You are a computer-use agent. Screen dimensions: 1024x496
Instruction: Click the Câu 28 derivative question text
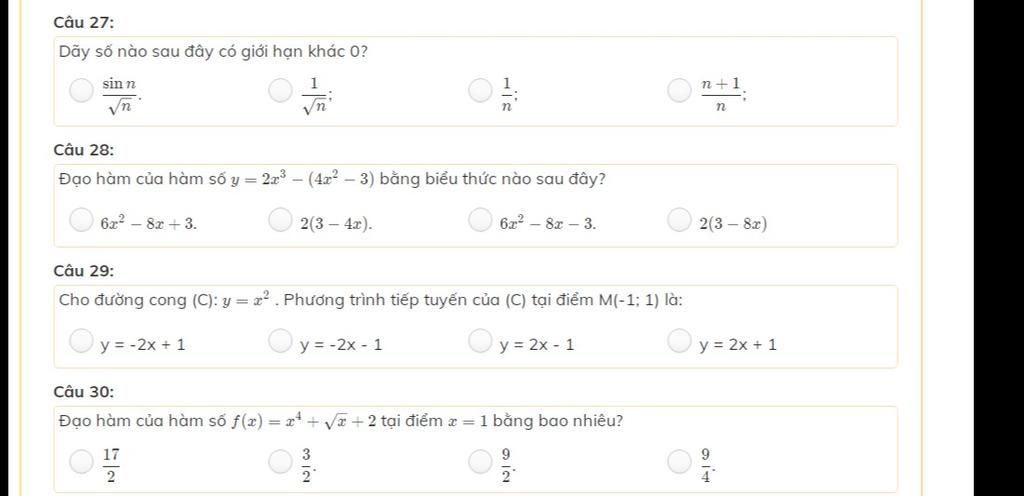click(x=332, y=180)
